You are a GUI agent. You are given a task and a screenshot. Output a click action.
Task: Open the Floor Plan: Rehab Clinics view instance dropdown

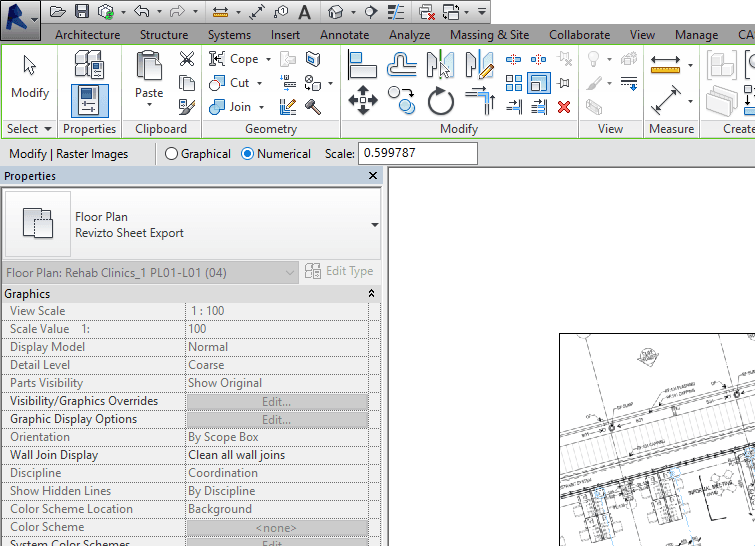(289, 273)
